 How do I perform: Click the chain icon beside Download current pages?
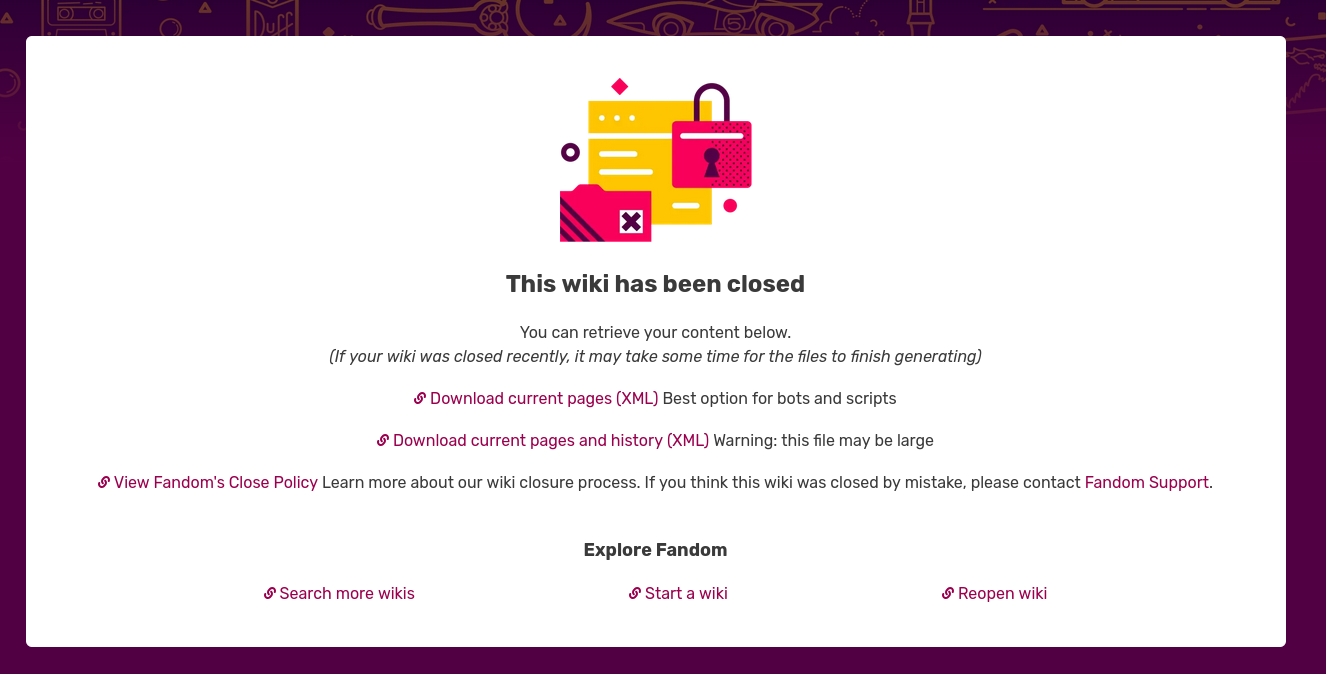pos(420,398)
